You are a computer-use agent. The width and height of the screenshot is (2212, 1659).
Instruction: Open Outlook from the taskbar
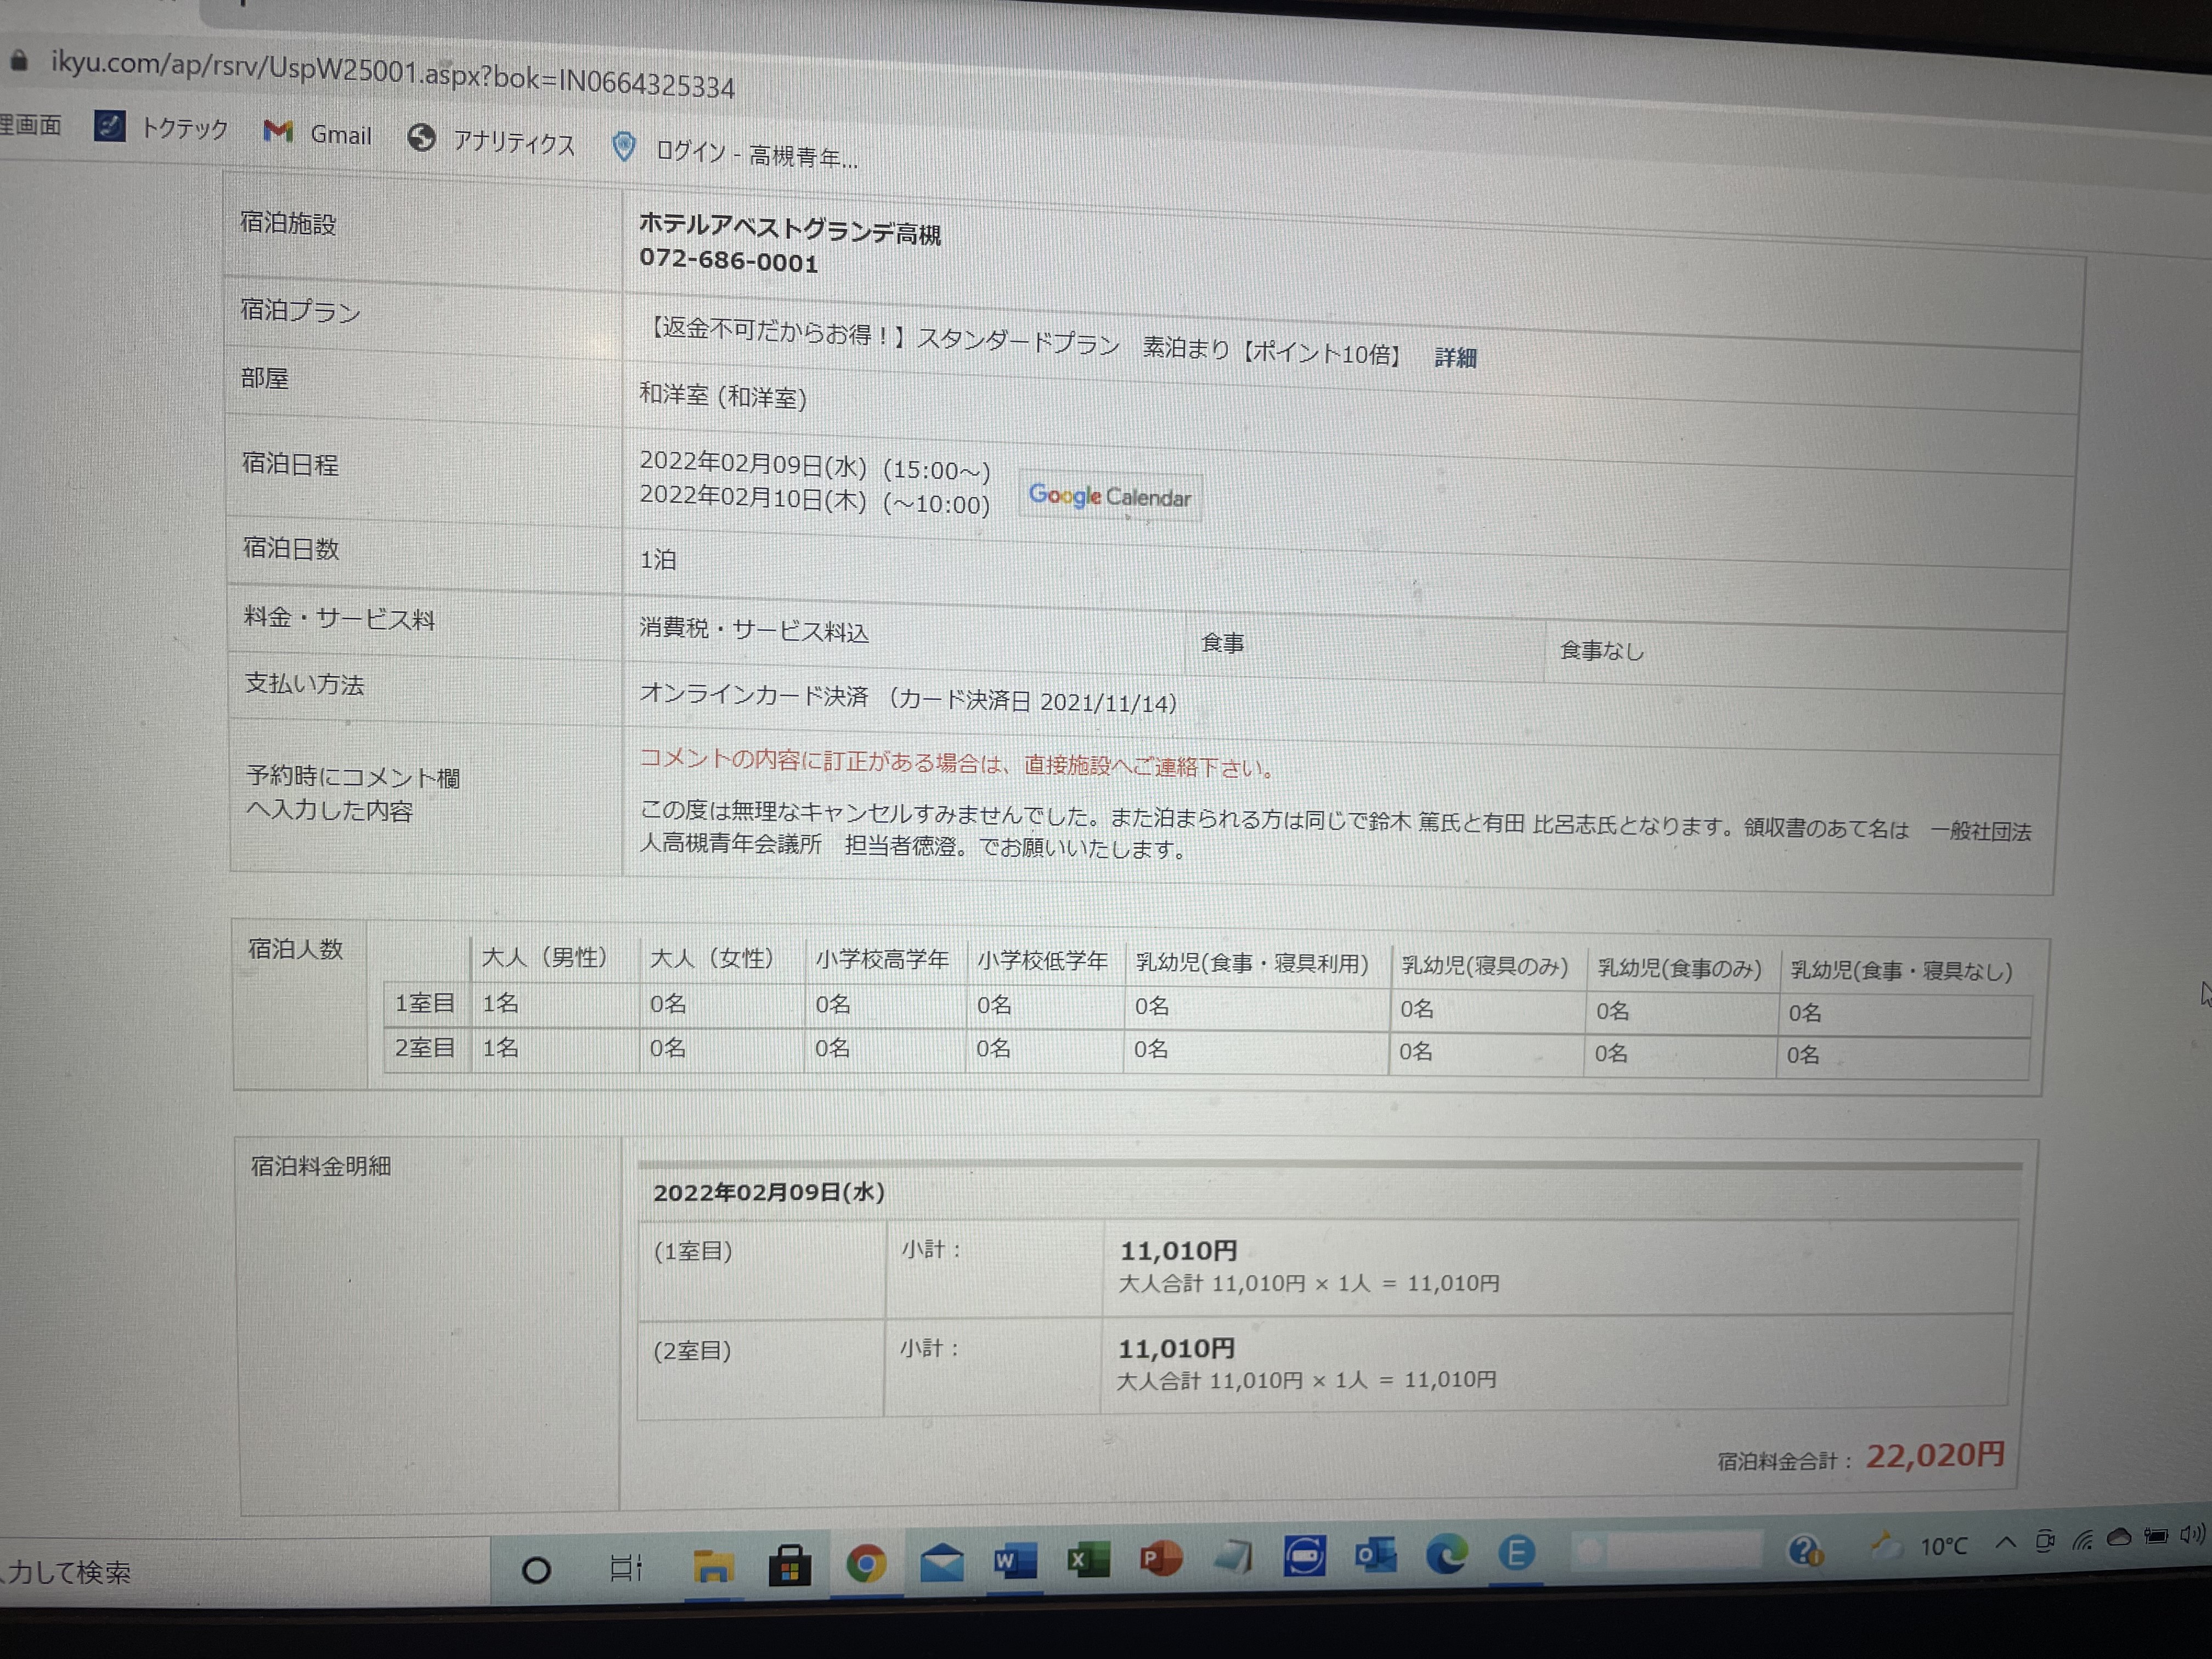coord(1376,1555)
